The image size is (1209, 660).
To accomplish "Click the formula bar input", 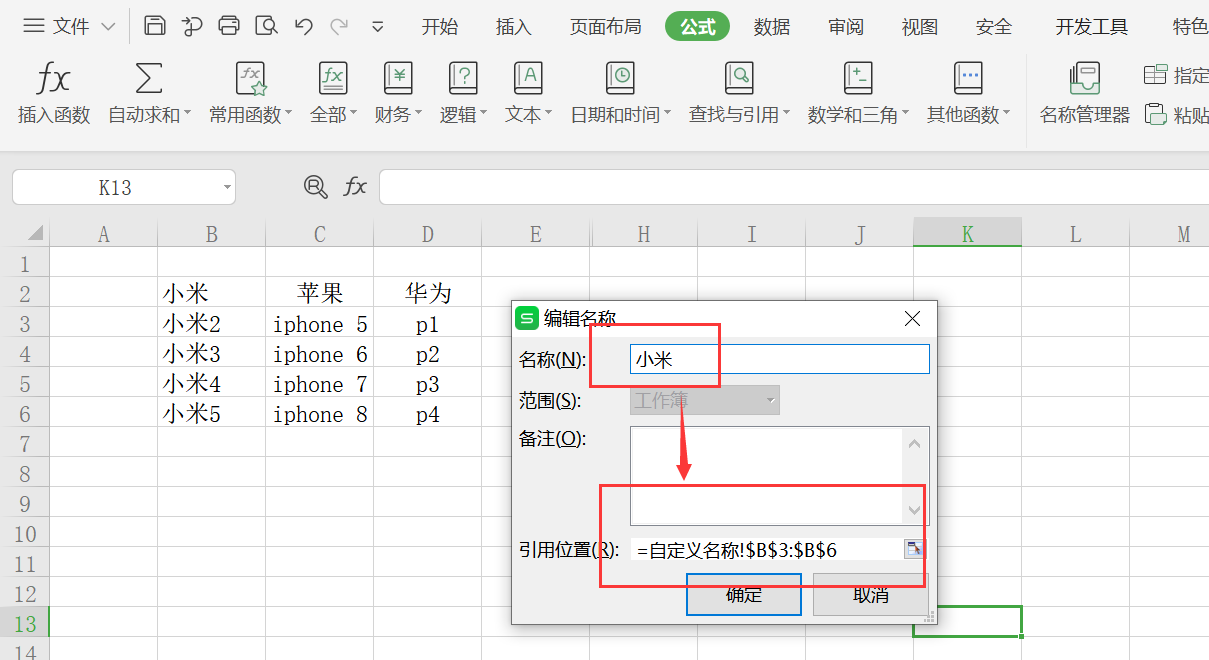I will 794,187.
